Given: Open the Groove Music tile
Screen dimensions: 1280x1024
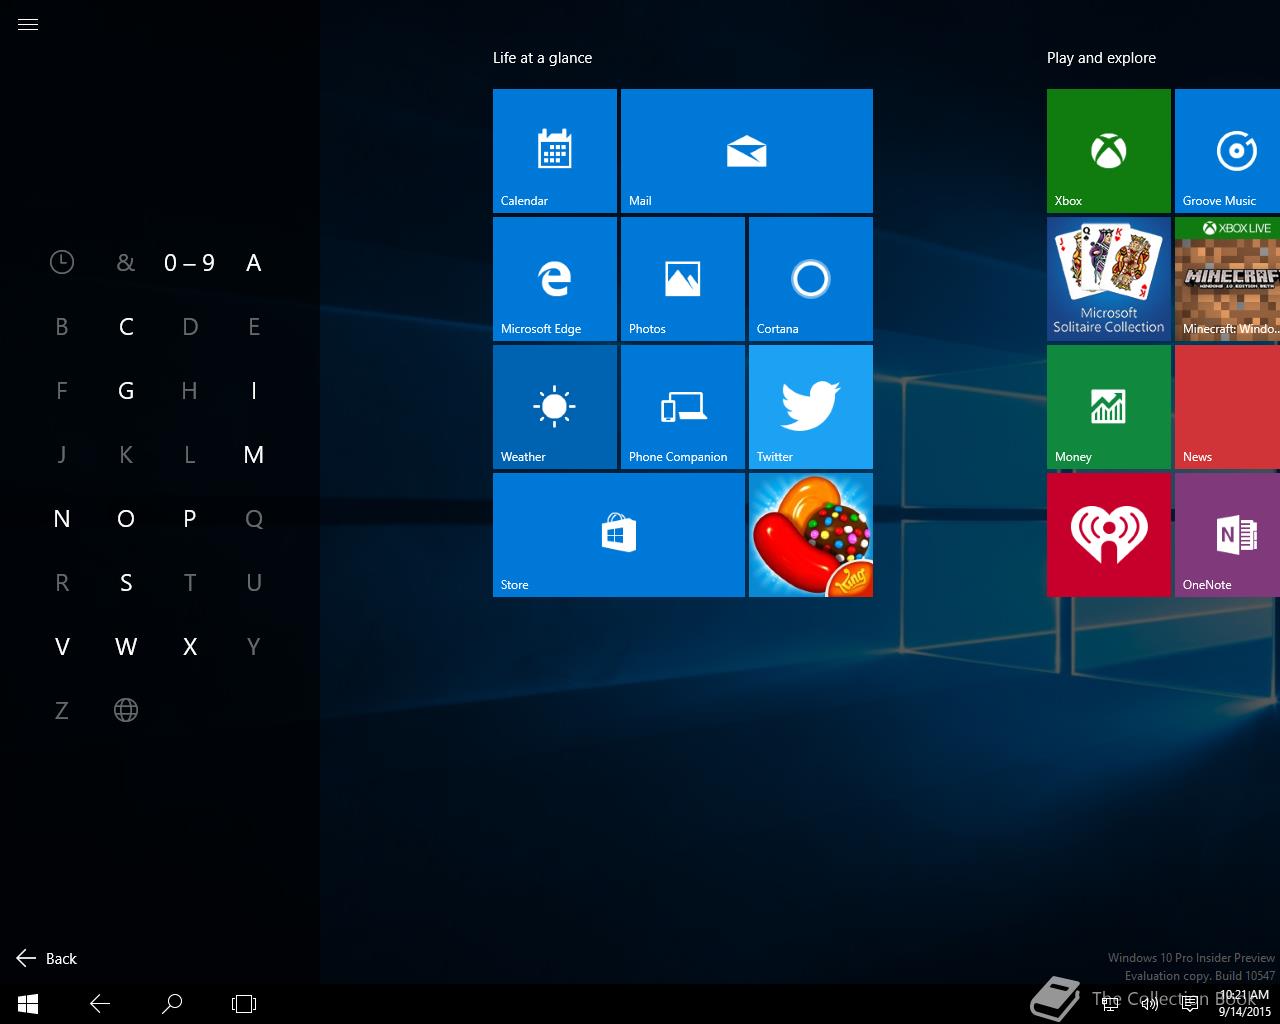Looking at the screenshot, I should pyautogui.click(x=1228, y=151).
